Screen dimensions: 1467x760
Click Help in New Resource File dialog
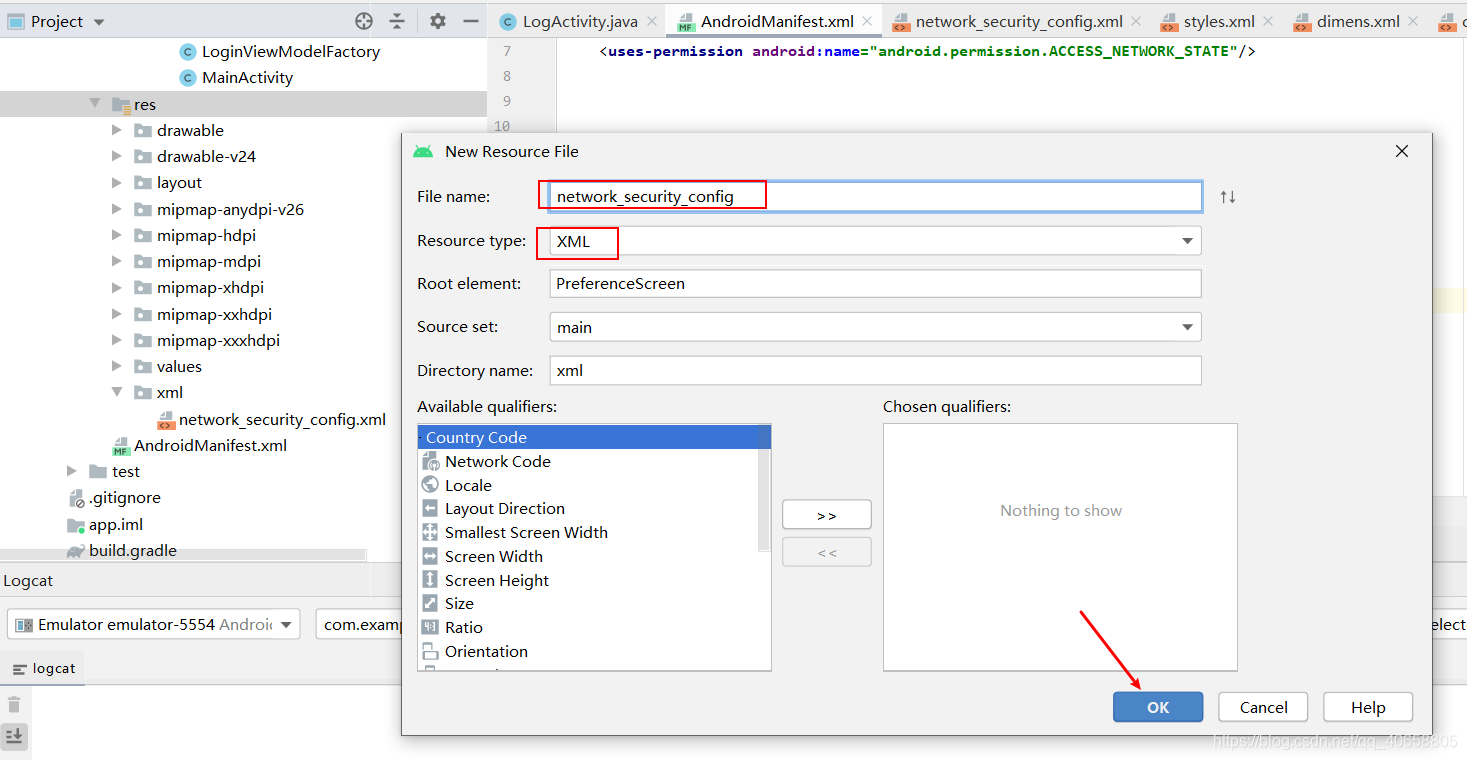[1368, 707]
